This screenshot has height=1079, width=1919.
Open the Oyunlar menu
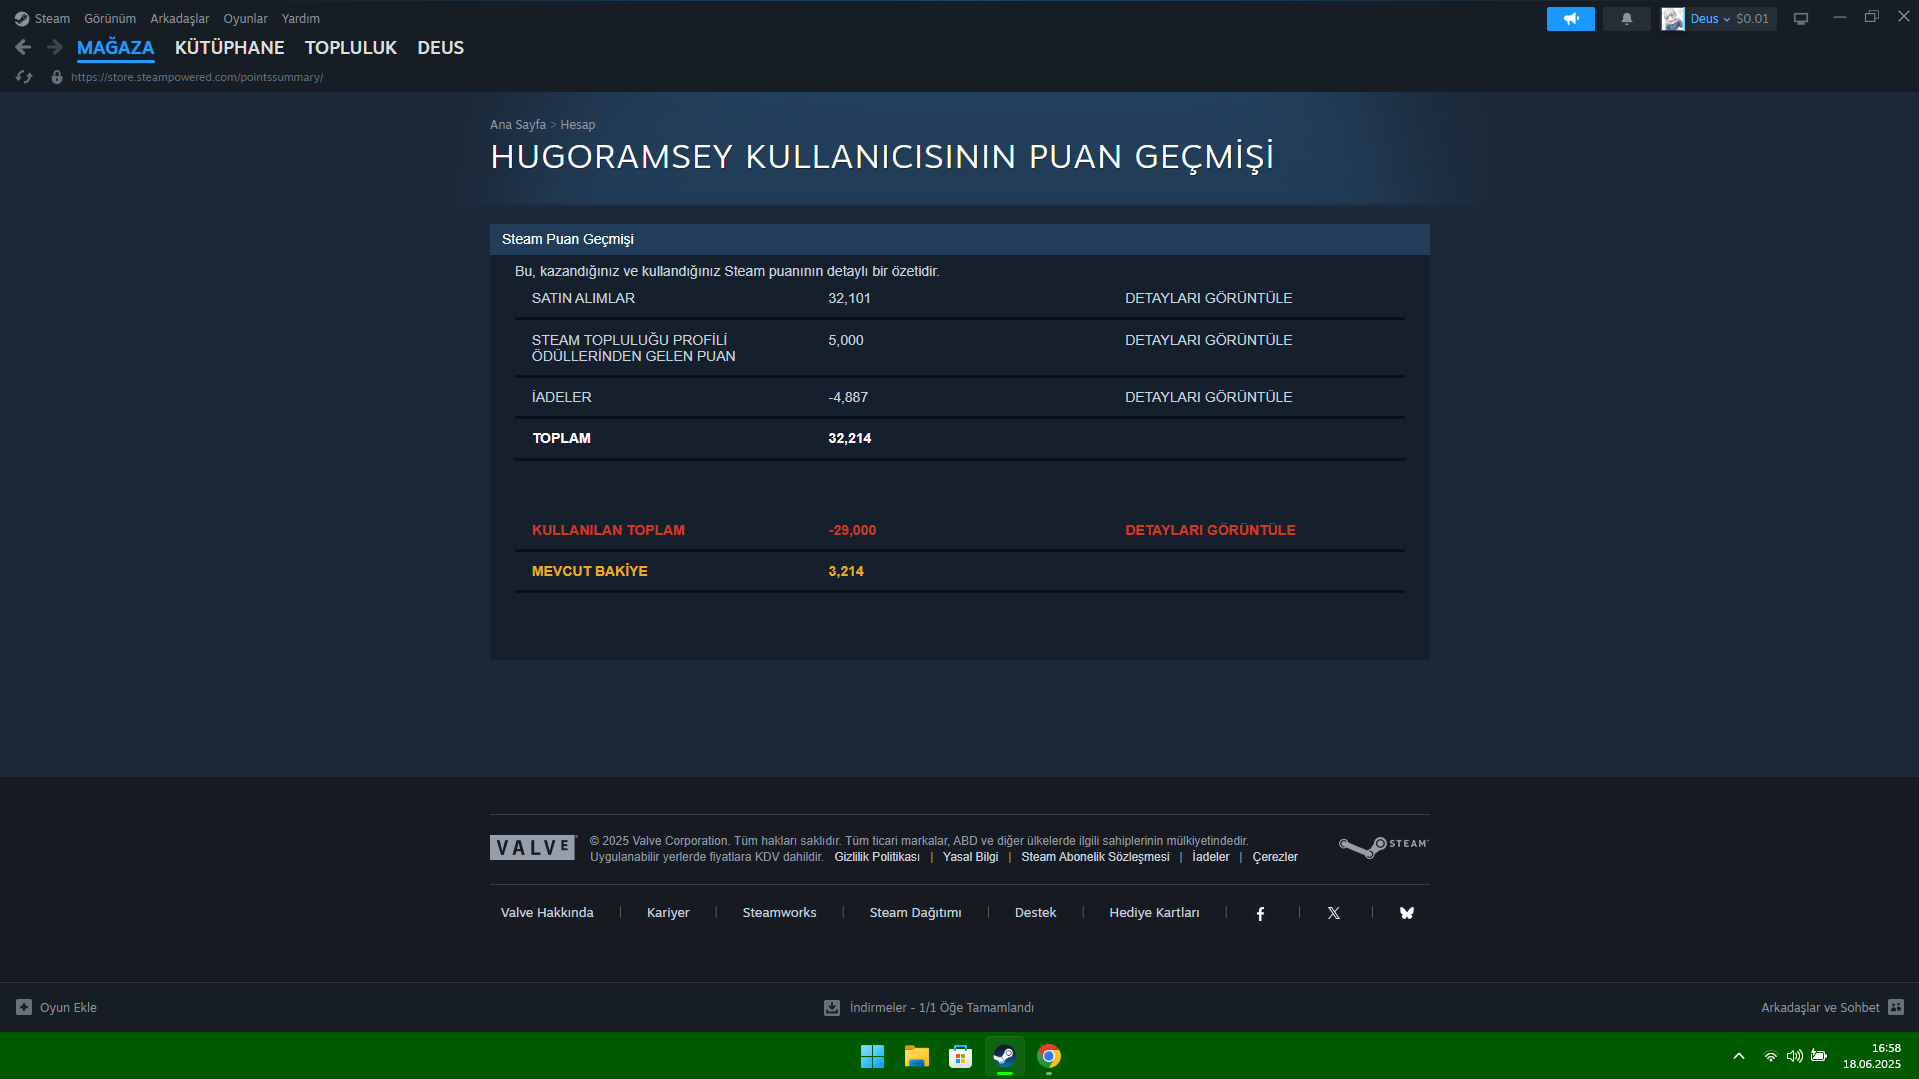click(245, 18)
